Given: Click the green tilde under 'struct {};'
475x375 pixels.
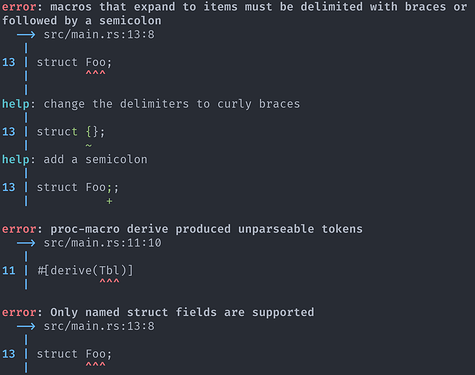Looking at the screenshot, I should [89, 146].
